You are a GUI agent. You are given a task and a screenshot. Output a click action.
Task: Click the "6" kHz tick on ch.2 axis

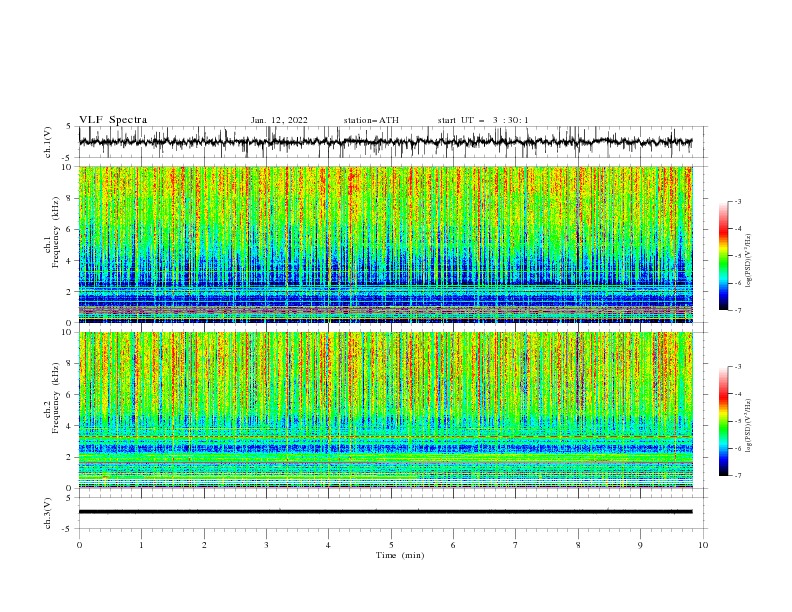pos(70,394)
